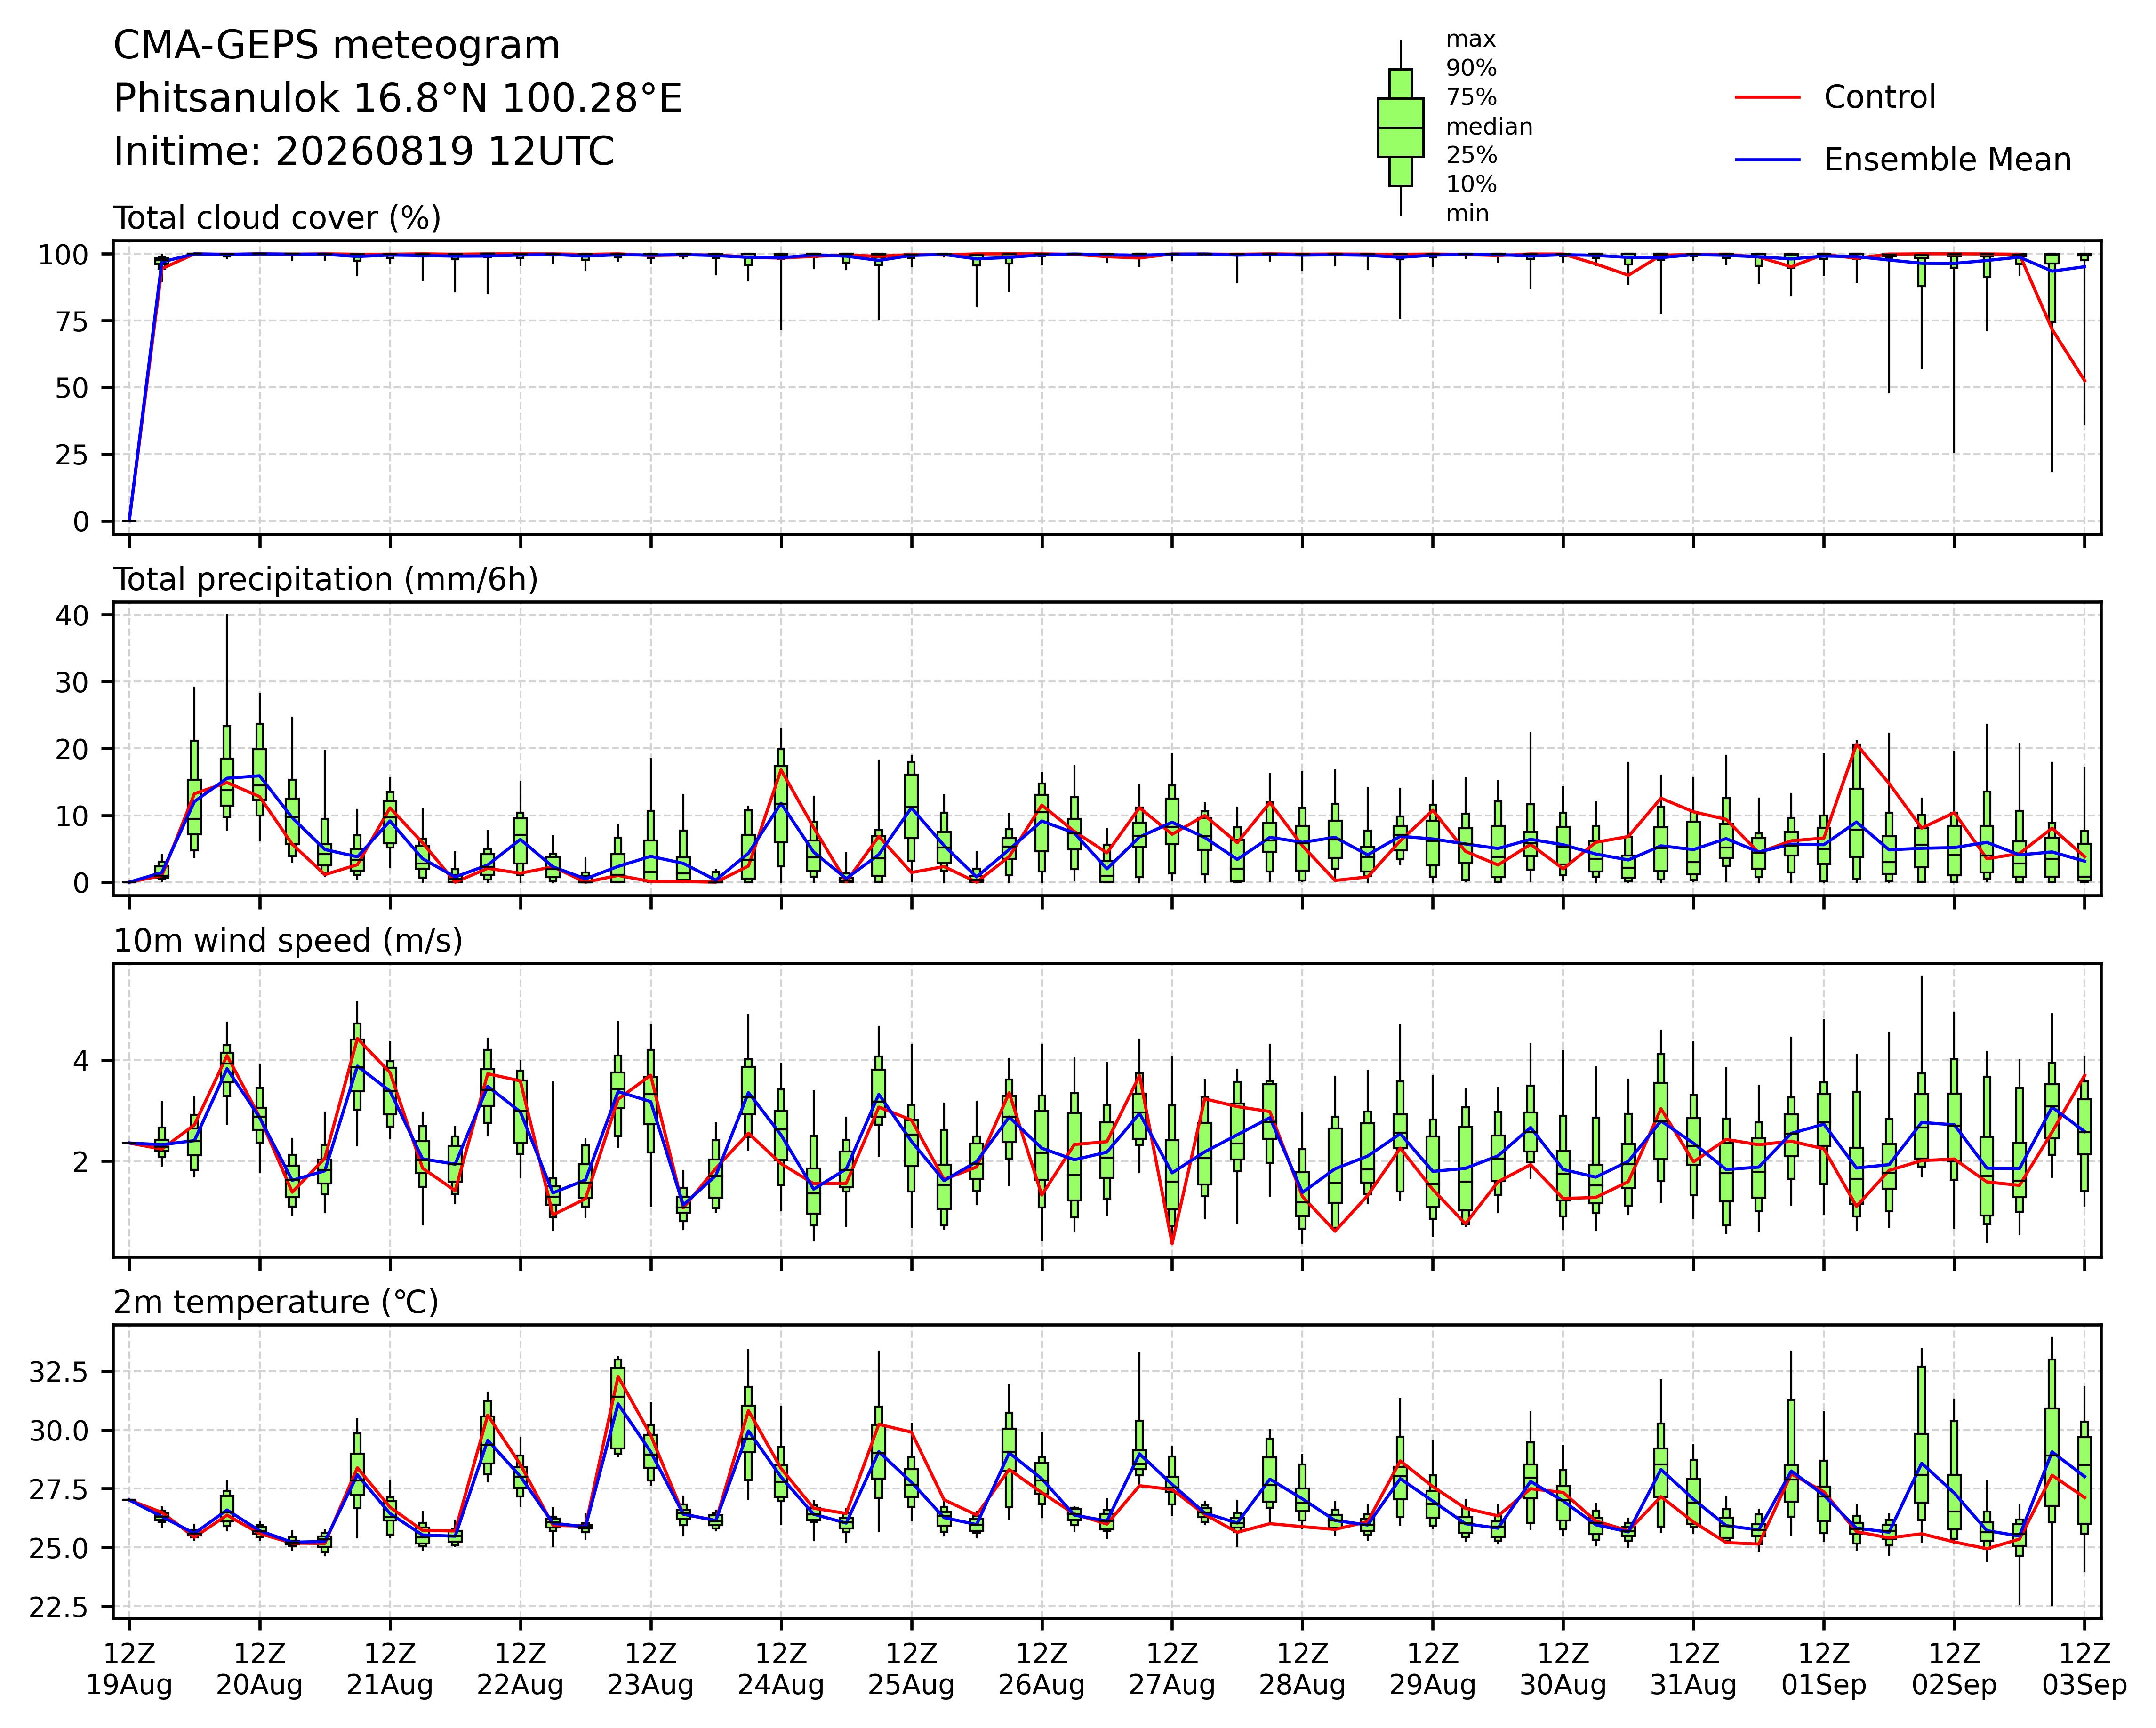Click the '12Z 23Aug' x-axis label
Viewport: 2156px width, 1728px height.
point(651,1669)
